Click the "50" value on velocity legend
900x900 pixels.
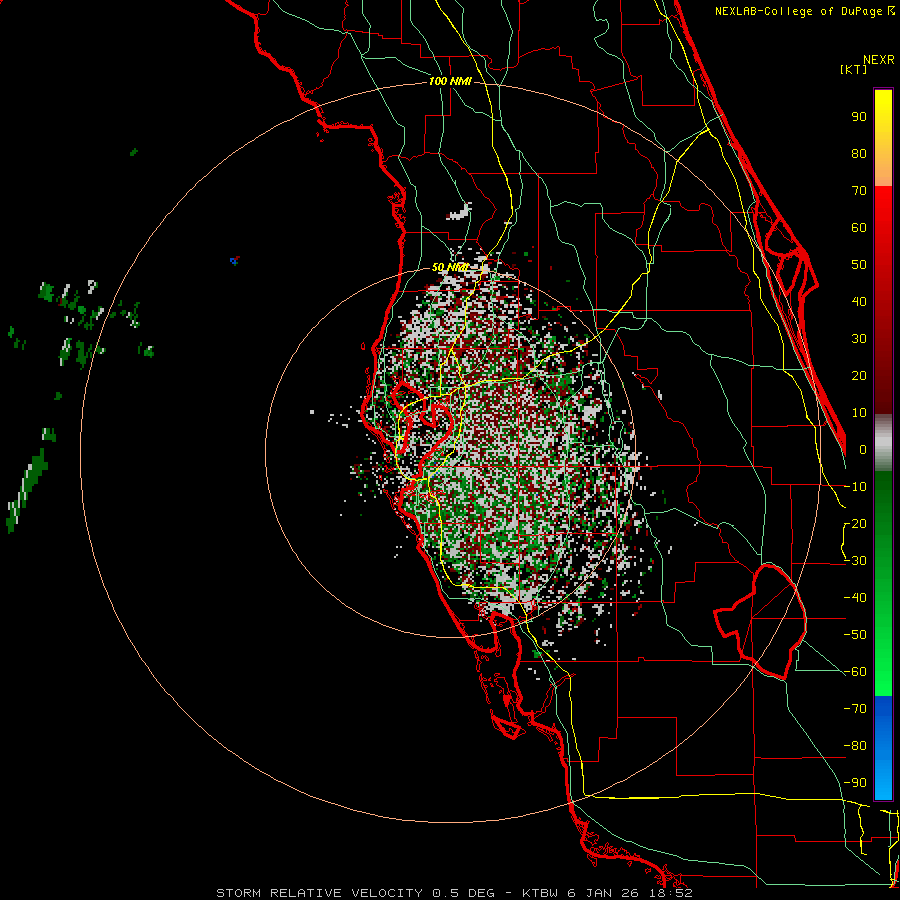pyautogui.click(x=859, y=265)
